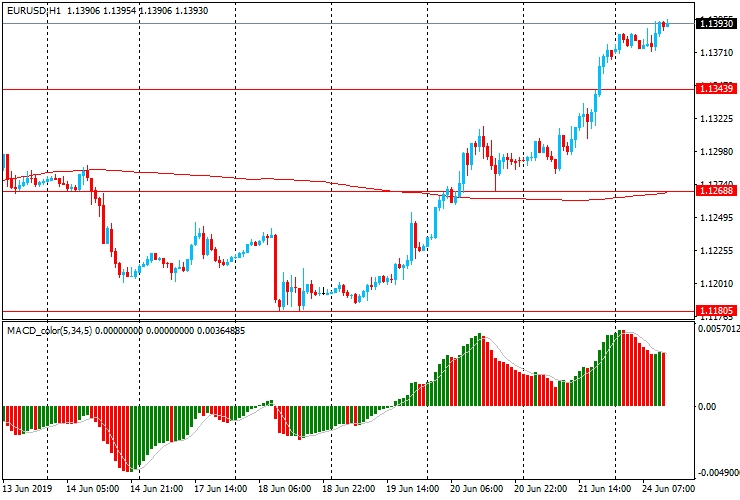This screenshot has height=500, width=740.
Task: Click the 0.0057012 MACD scale maximum value
Action: (x=719, y=328)
